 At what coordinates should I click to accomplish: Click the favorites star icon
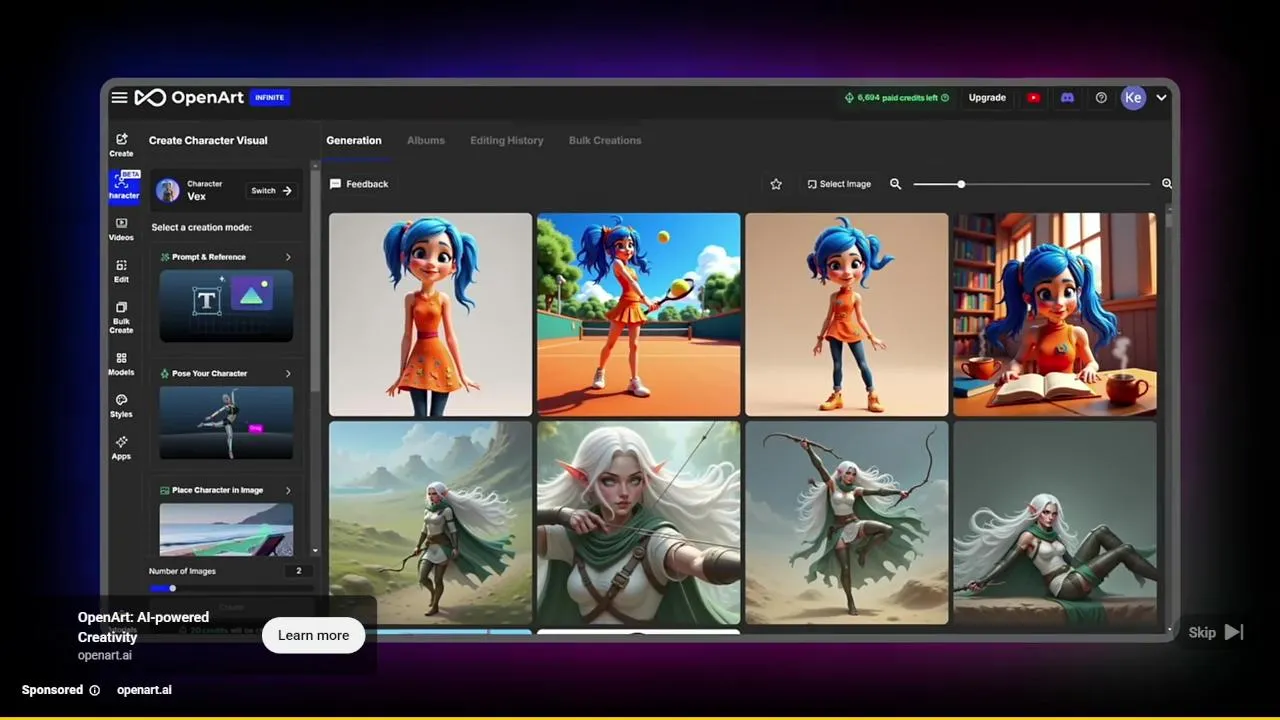(776, 184)
